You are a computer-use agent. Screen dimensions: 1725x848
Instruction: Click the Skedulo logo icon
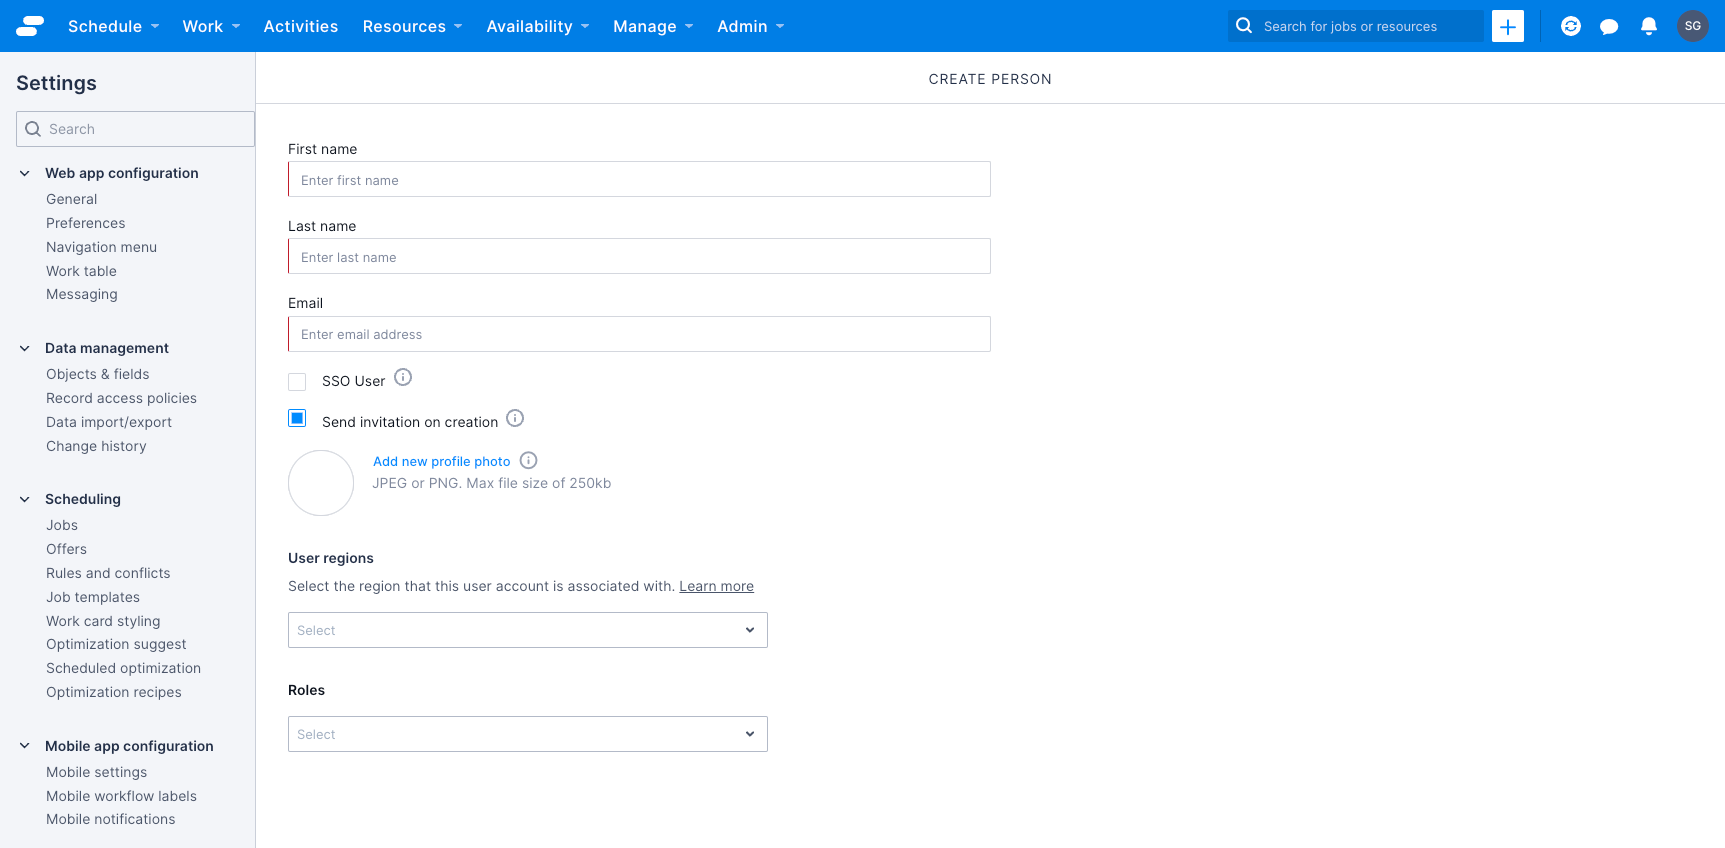[x=30, y=26]
